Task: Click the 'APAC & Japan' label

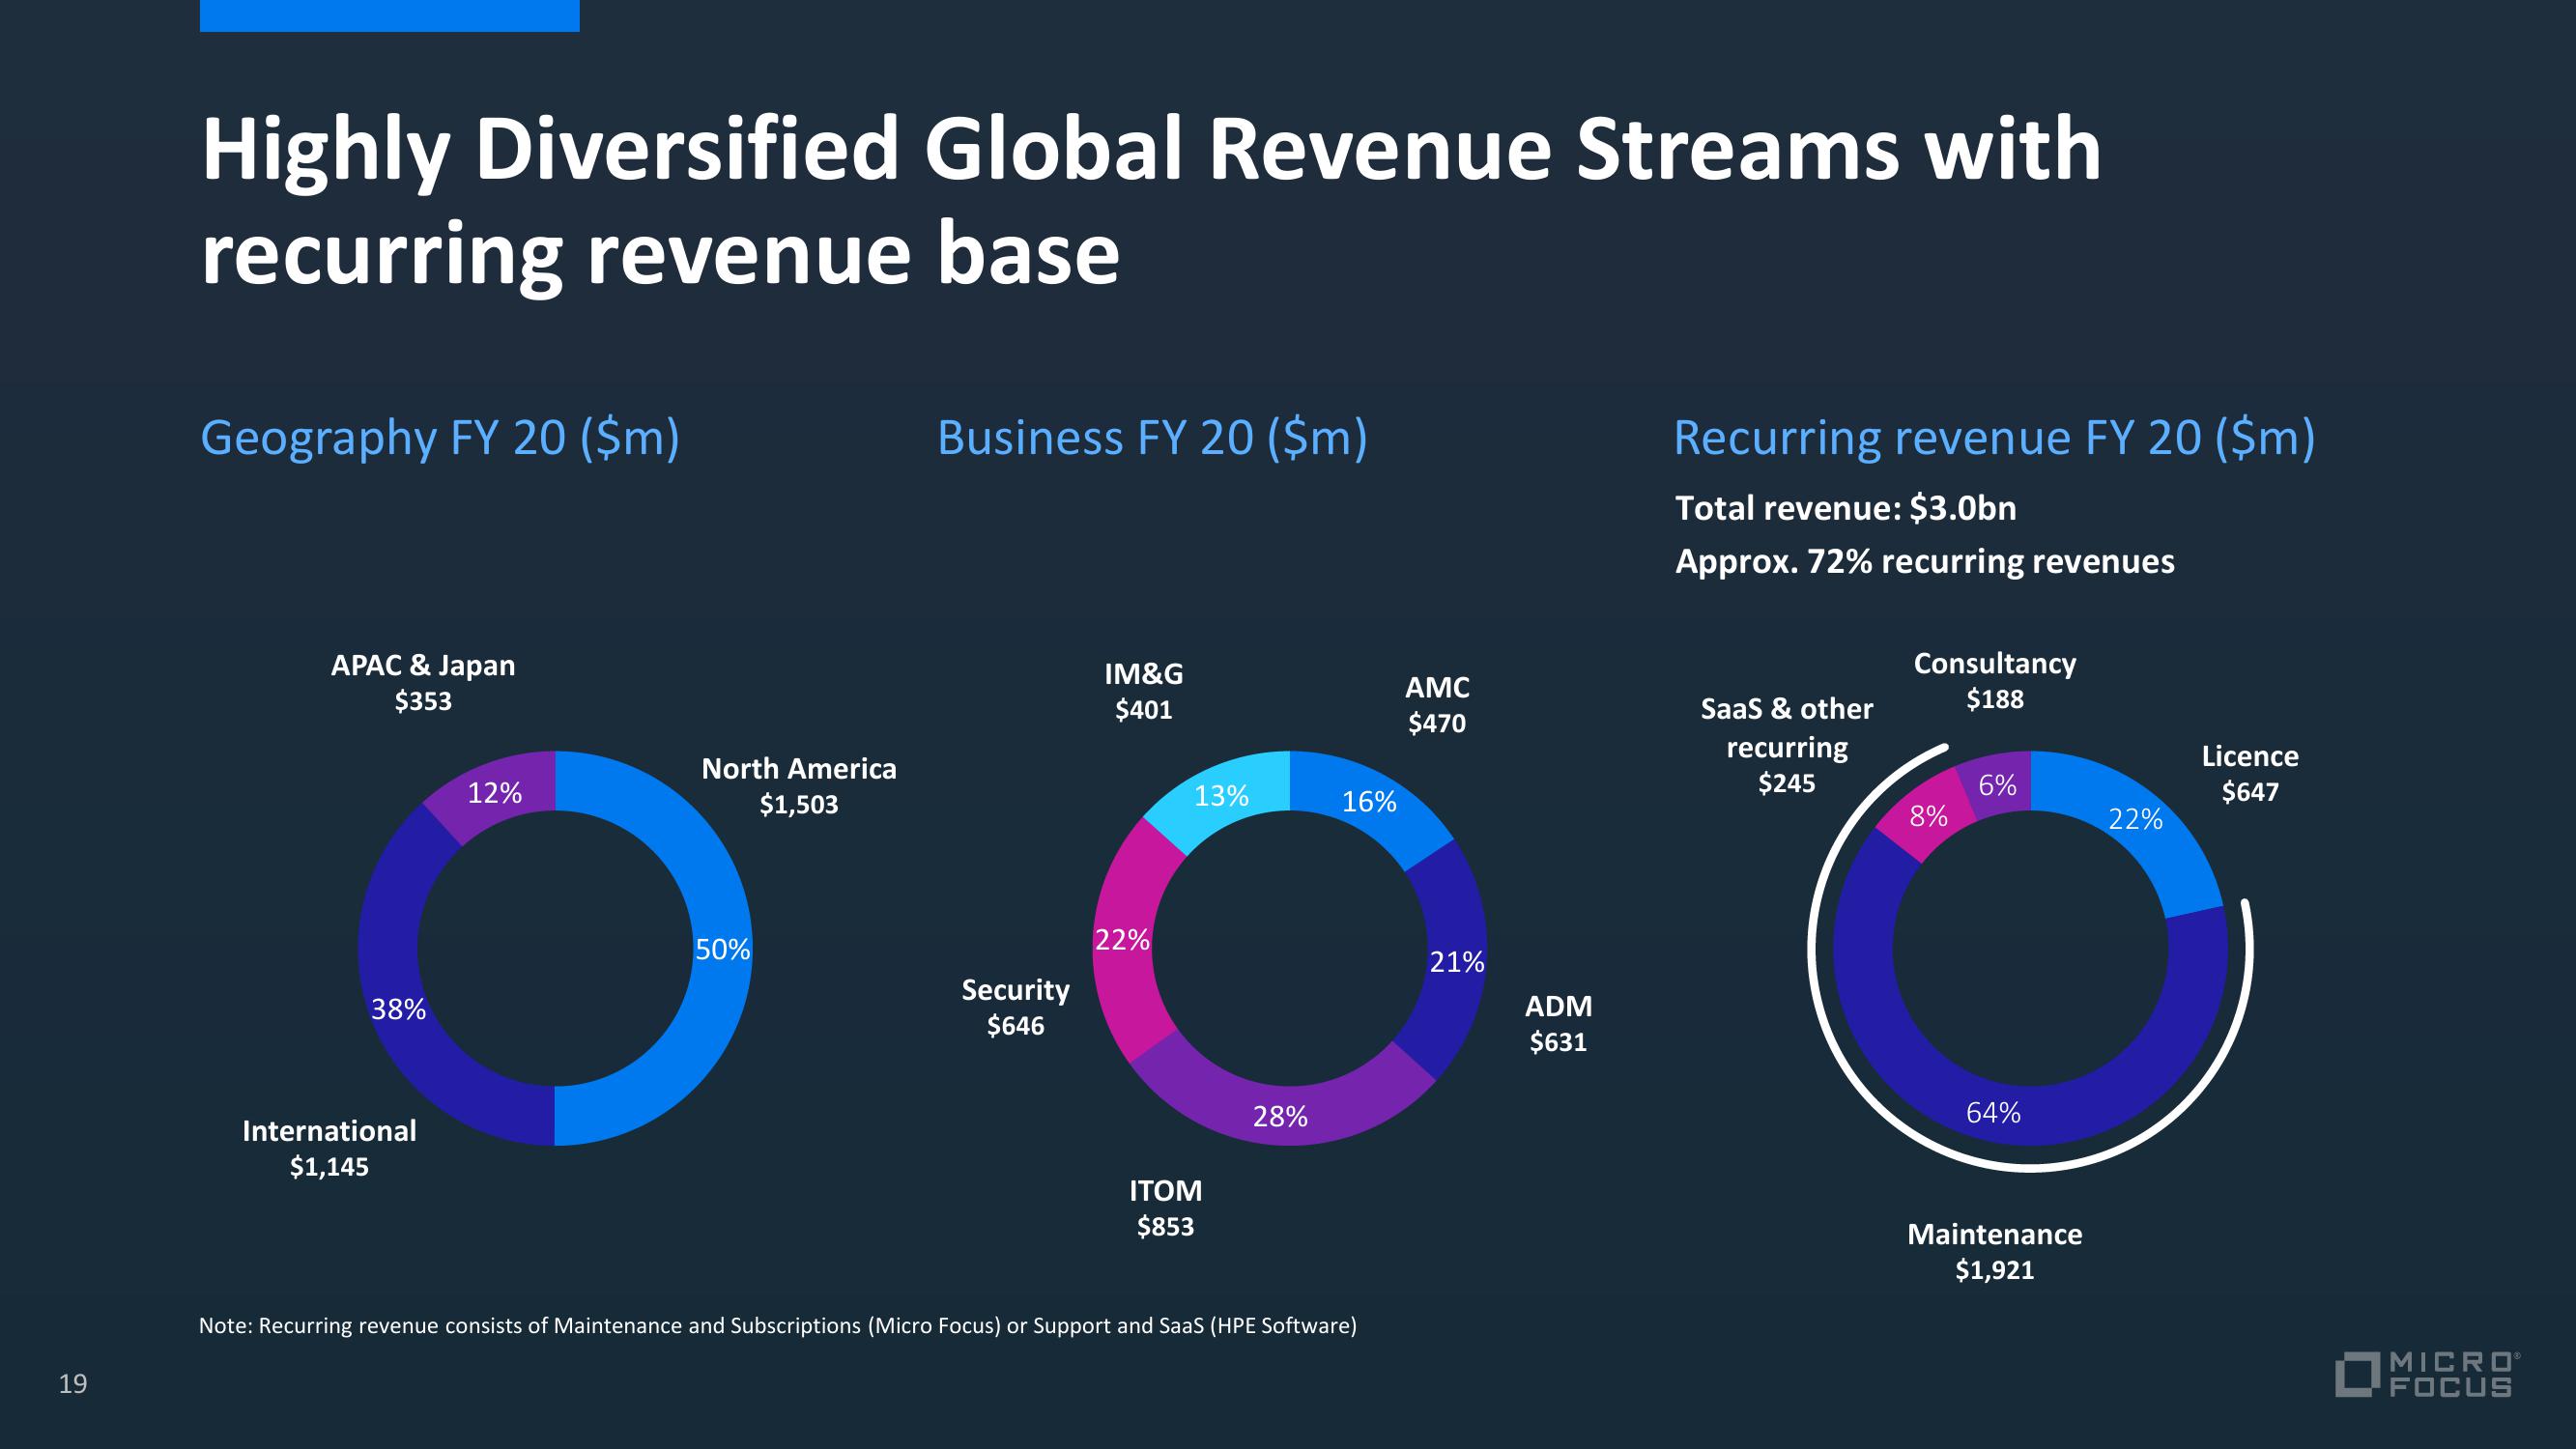Action: (423, 665)
